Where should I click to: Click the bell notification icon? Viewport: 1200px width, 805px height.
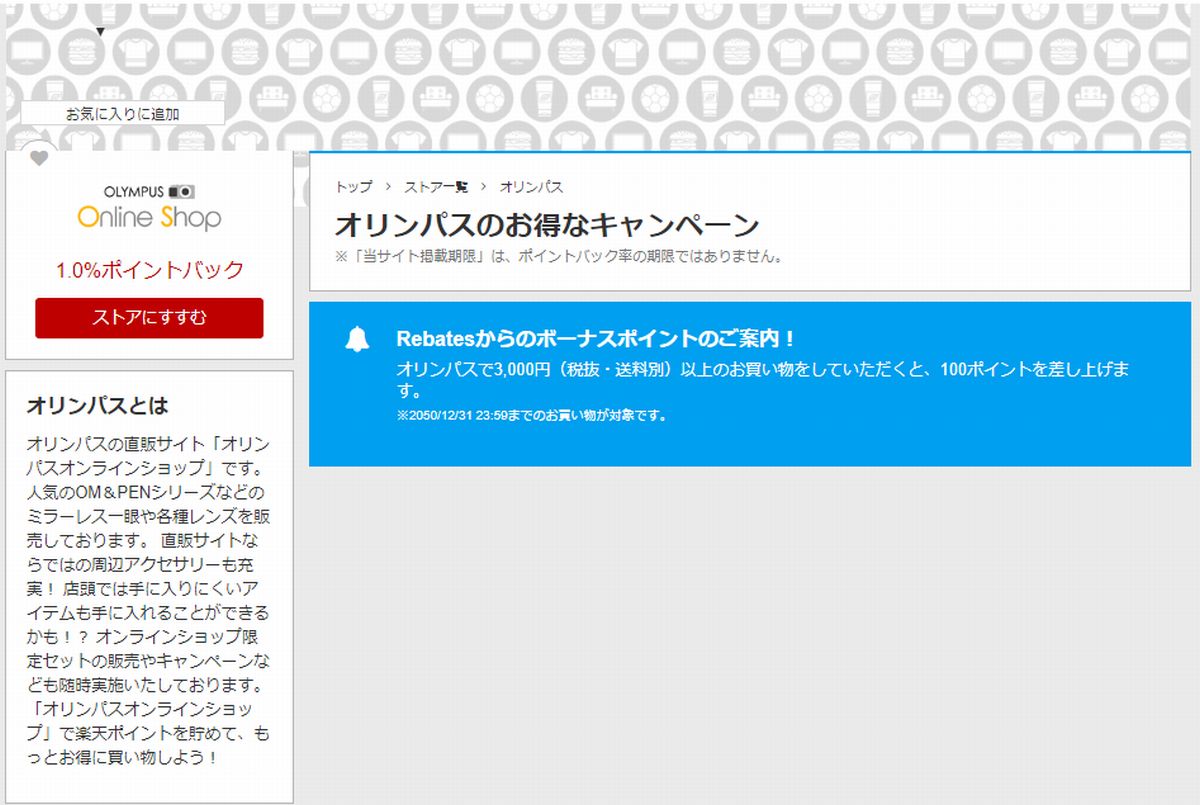click(357, 339)
